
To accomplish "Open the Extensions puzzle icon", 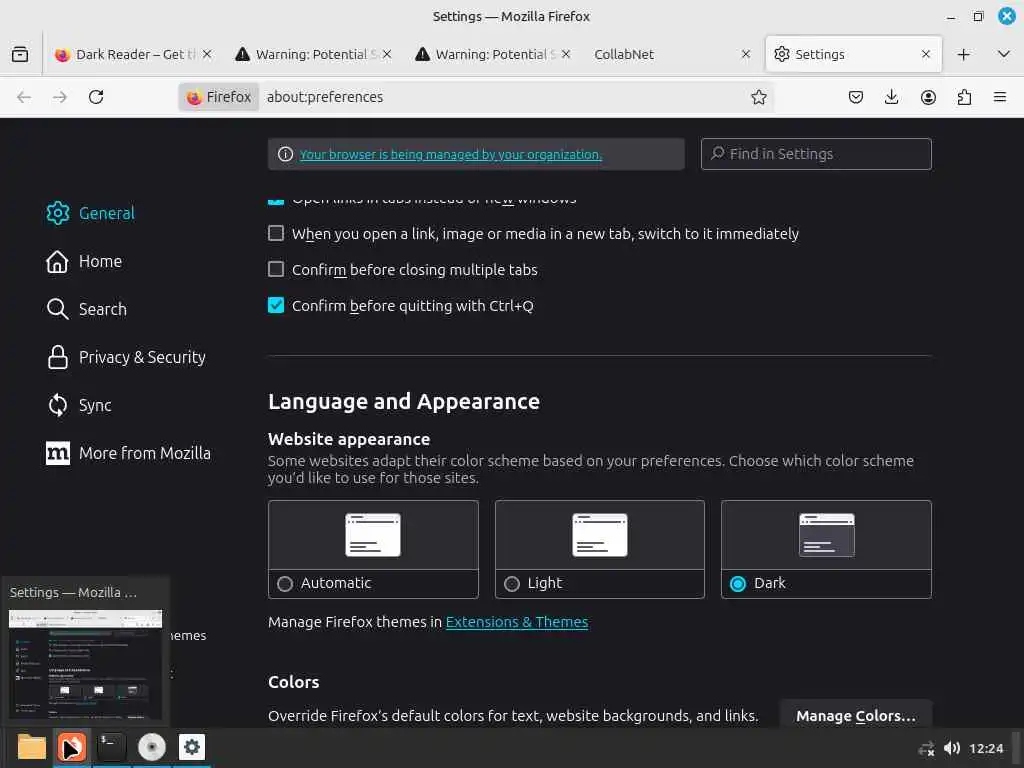I will click(x=964, y=97).
